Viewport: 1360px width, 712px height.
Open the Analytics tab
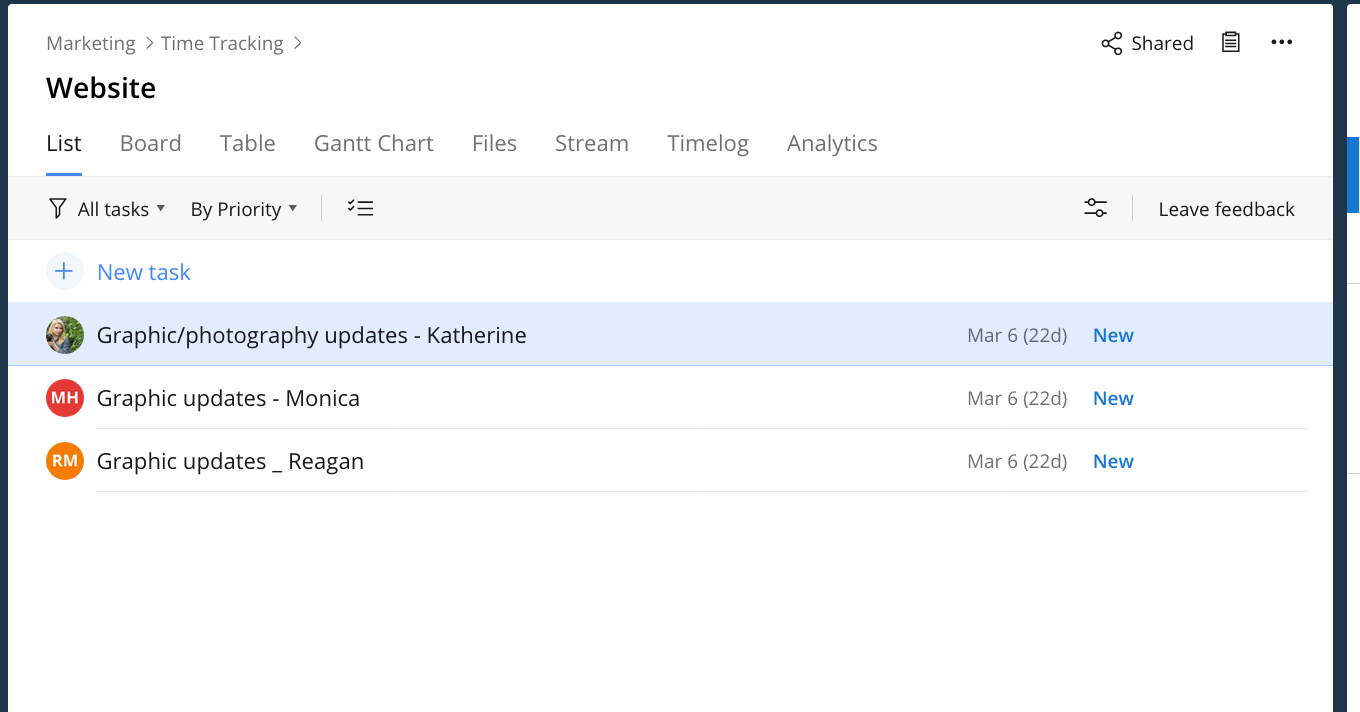832,143
